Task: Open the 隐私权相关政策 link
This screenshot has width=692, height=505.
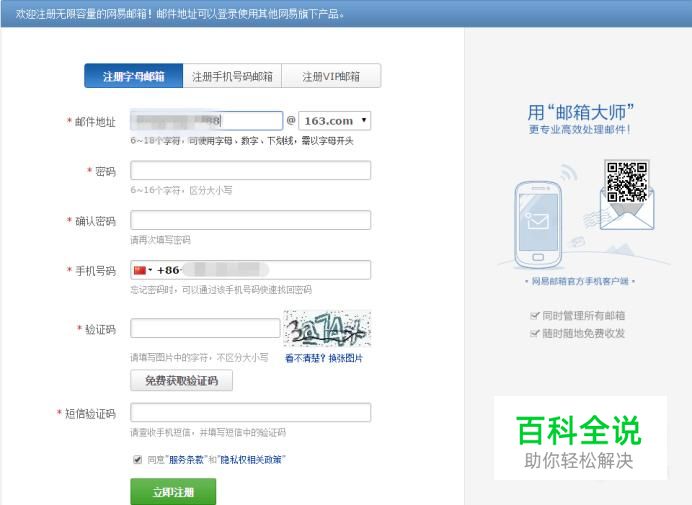Action: 251,460
